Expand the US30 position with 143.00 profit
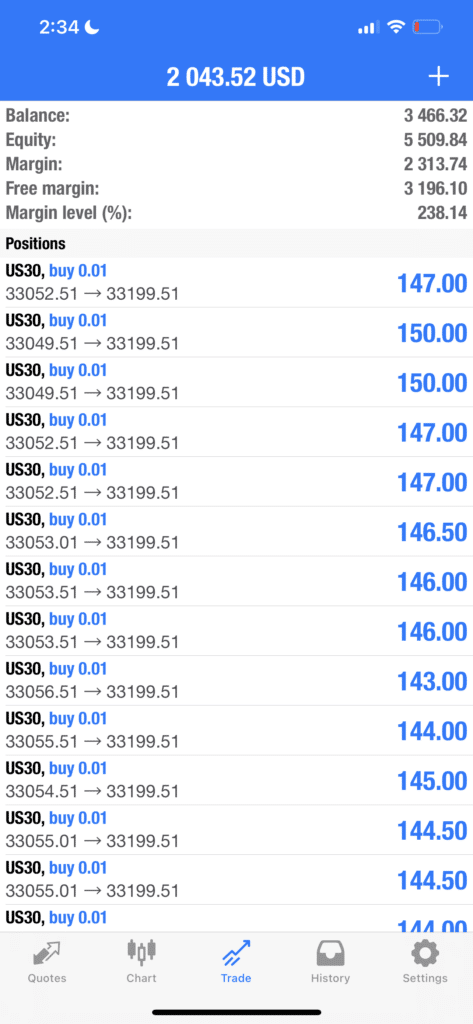Viewport: 473px width, 1024px height. click(236, 680)
